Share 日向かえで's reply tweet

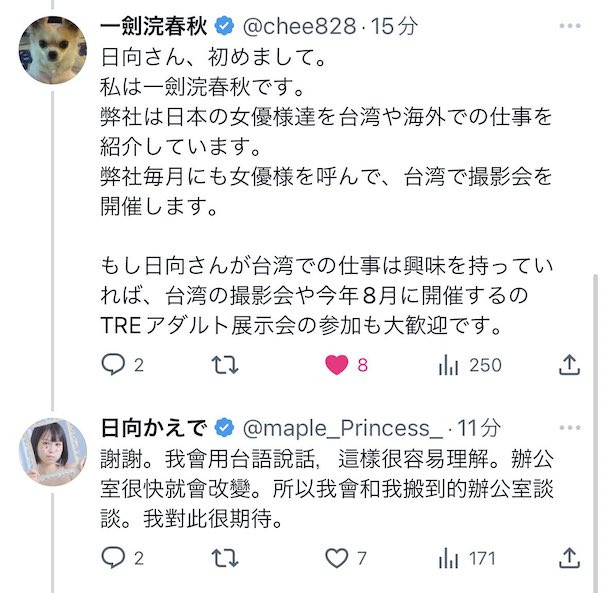click(569, 557)
